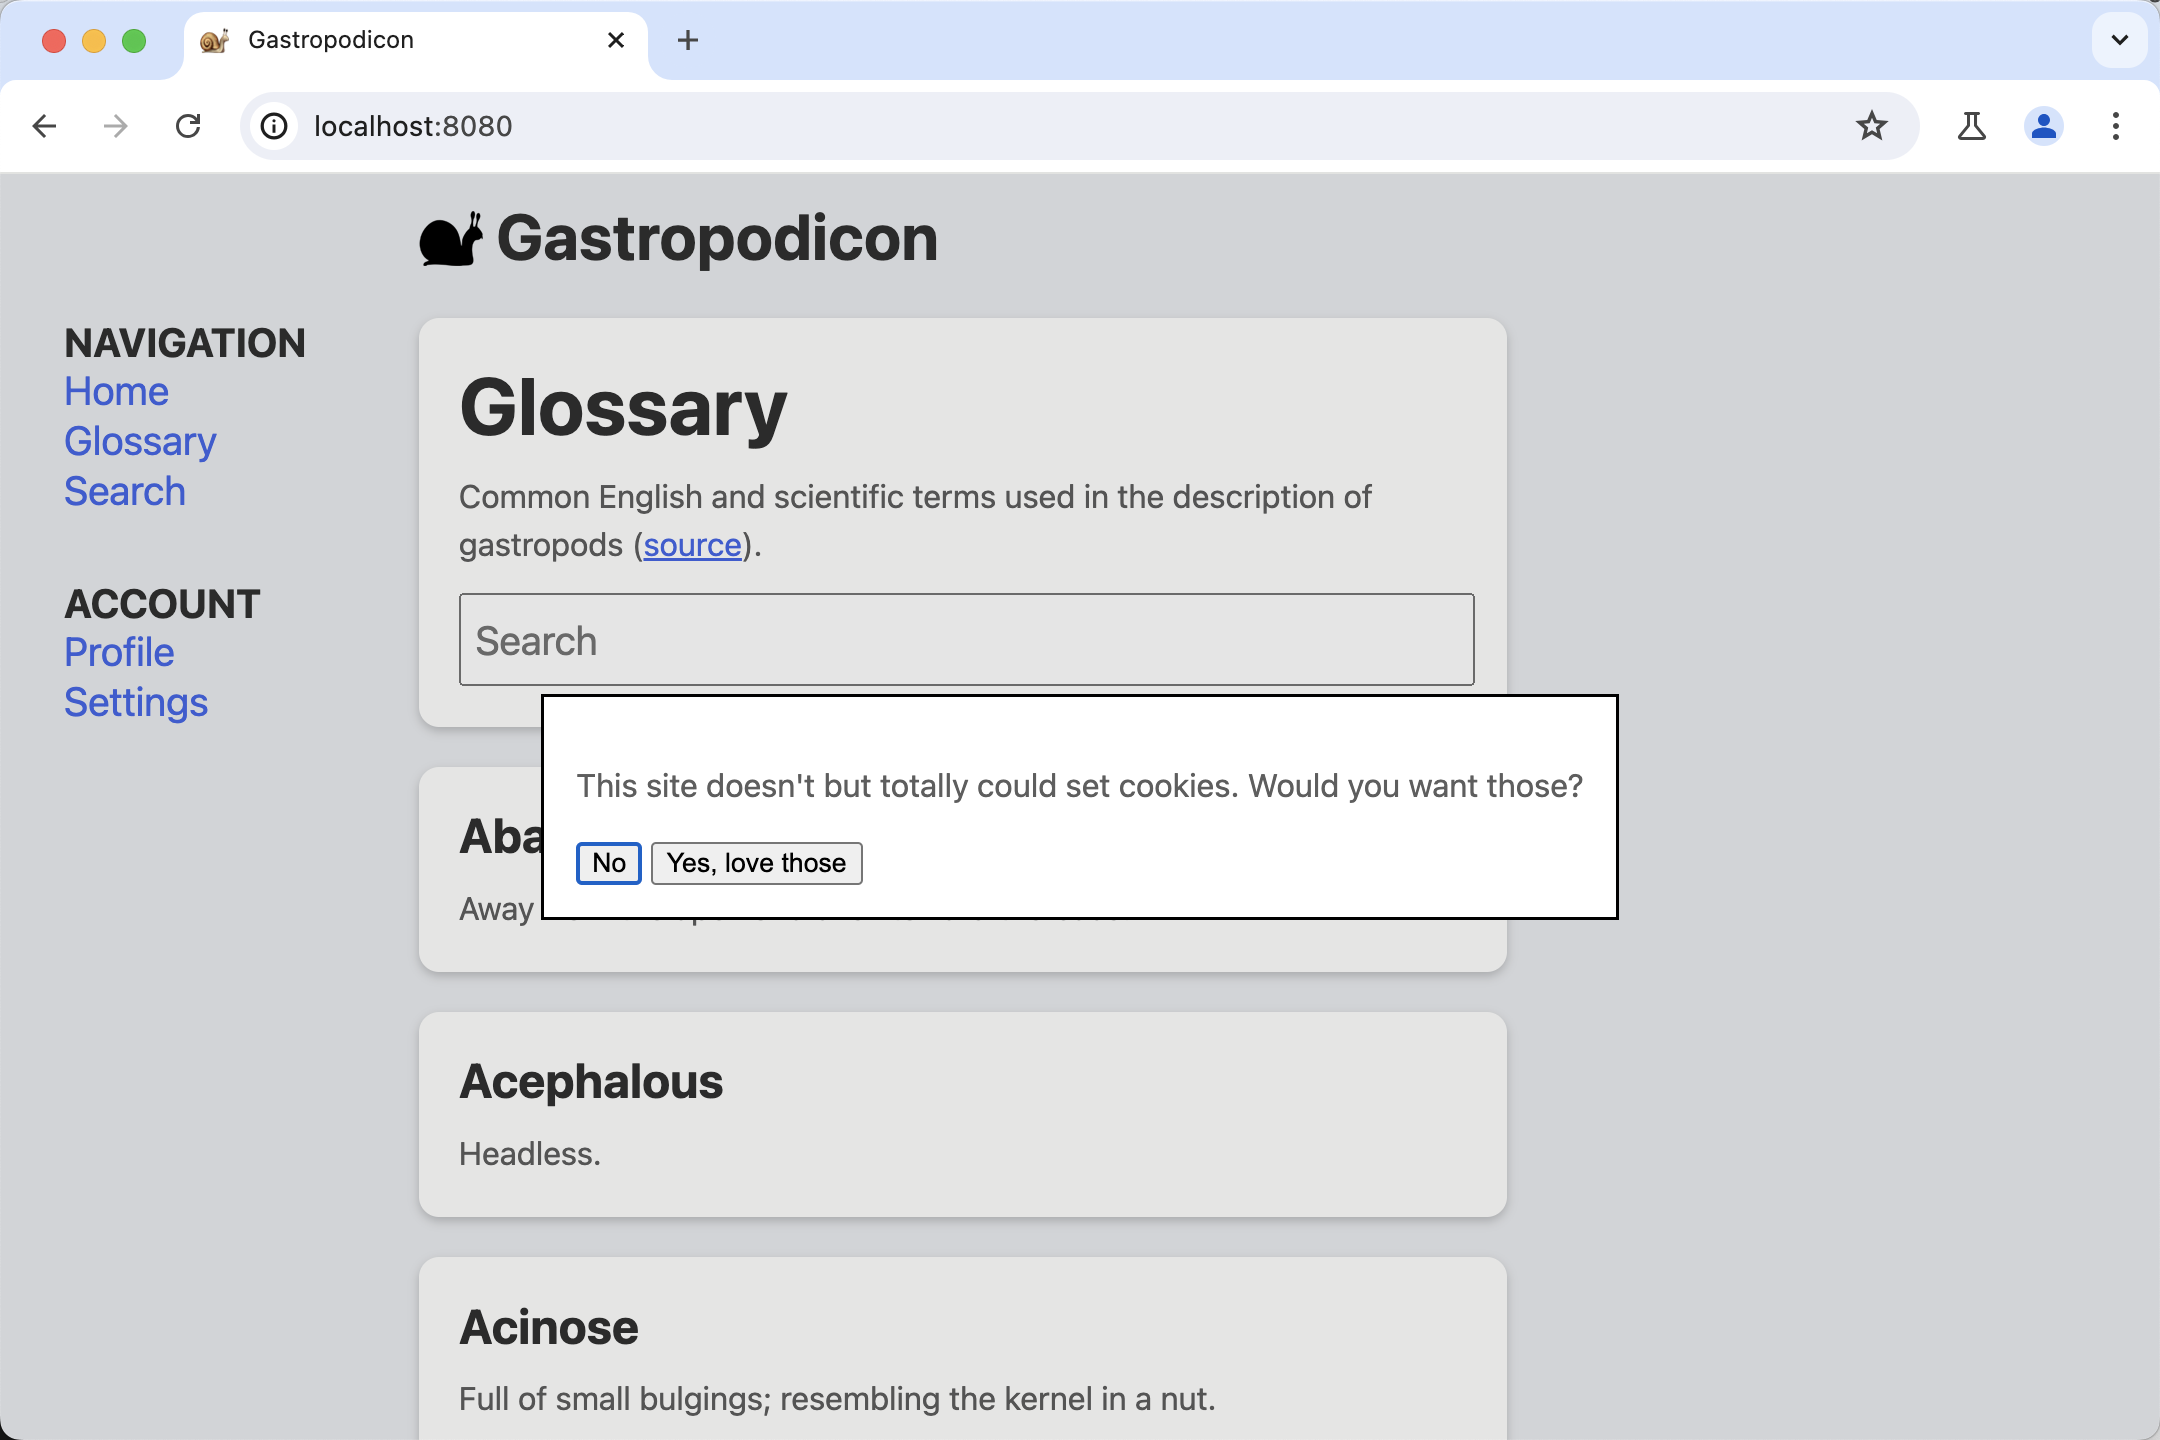Select 'Yes, love those' for cookies

755,863
